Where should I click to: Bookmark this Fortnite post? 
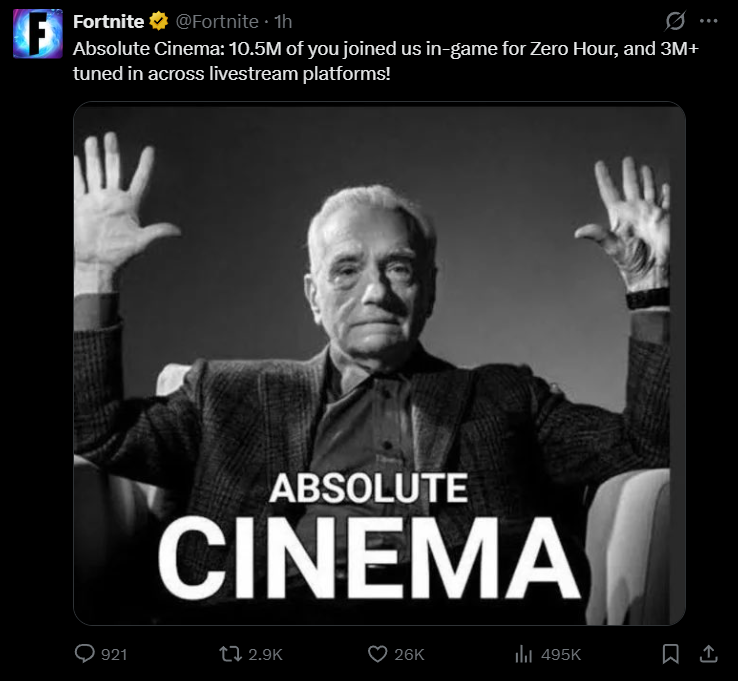(671, 653)
